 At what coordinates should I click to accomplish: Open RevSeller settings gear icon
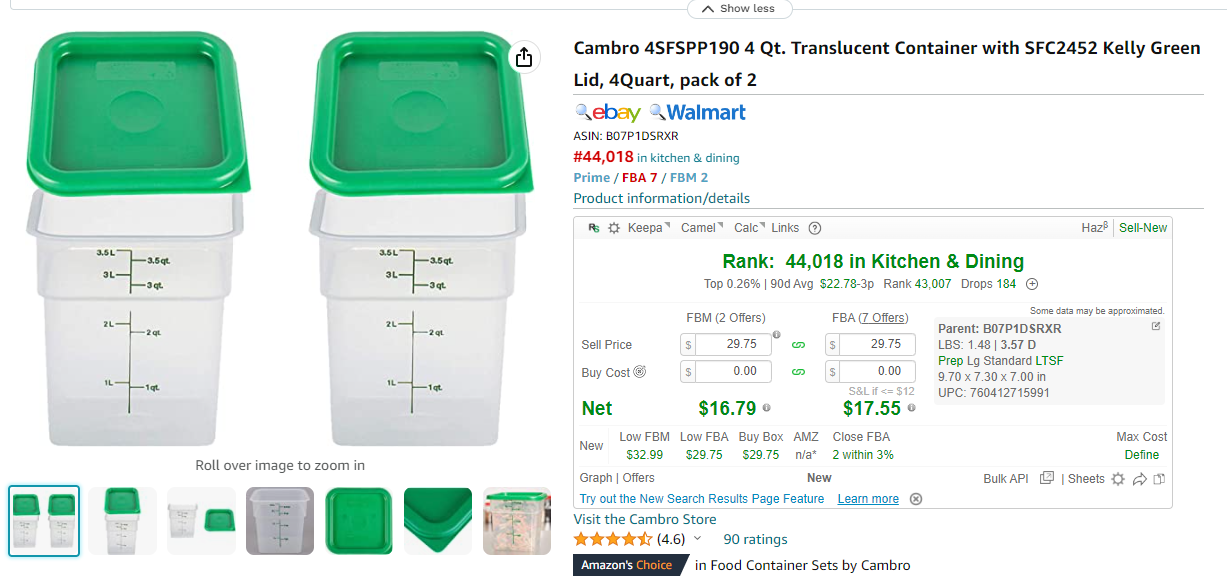click(x=614, y=228)
